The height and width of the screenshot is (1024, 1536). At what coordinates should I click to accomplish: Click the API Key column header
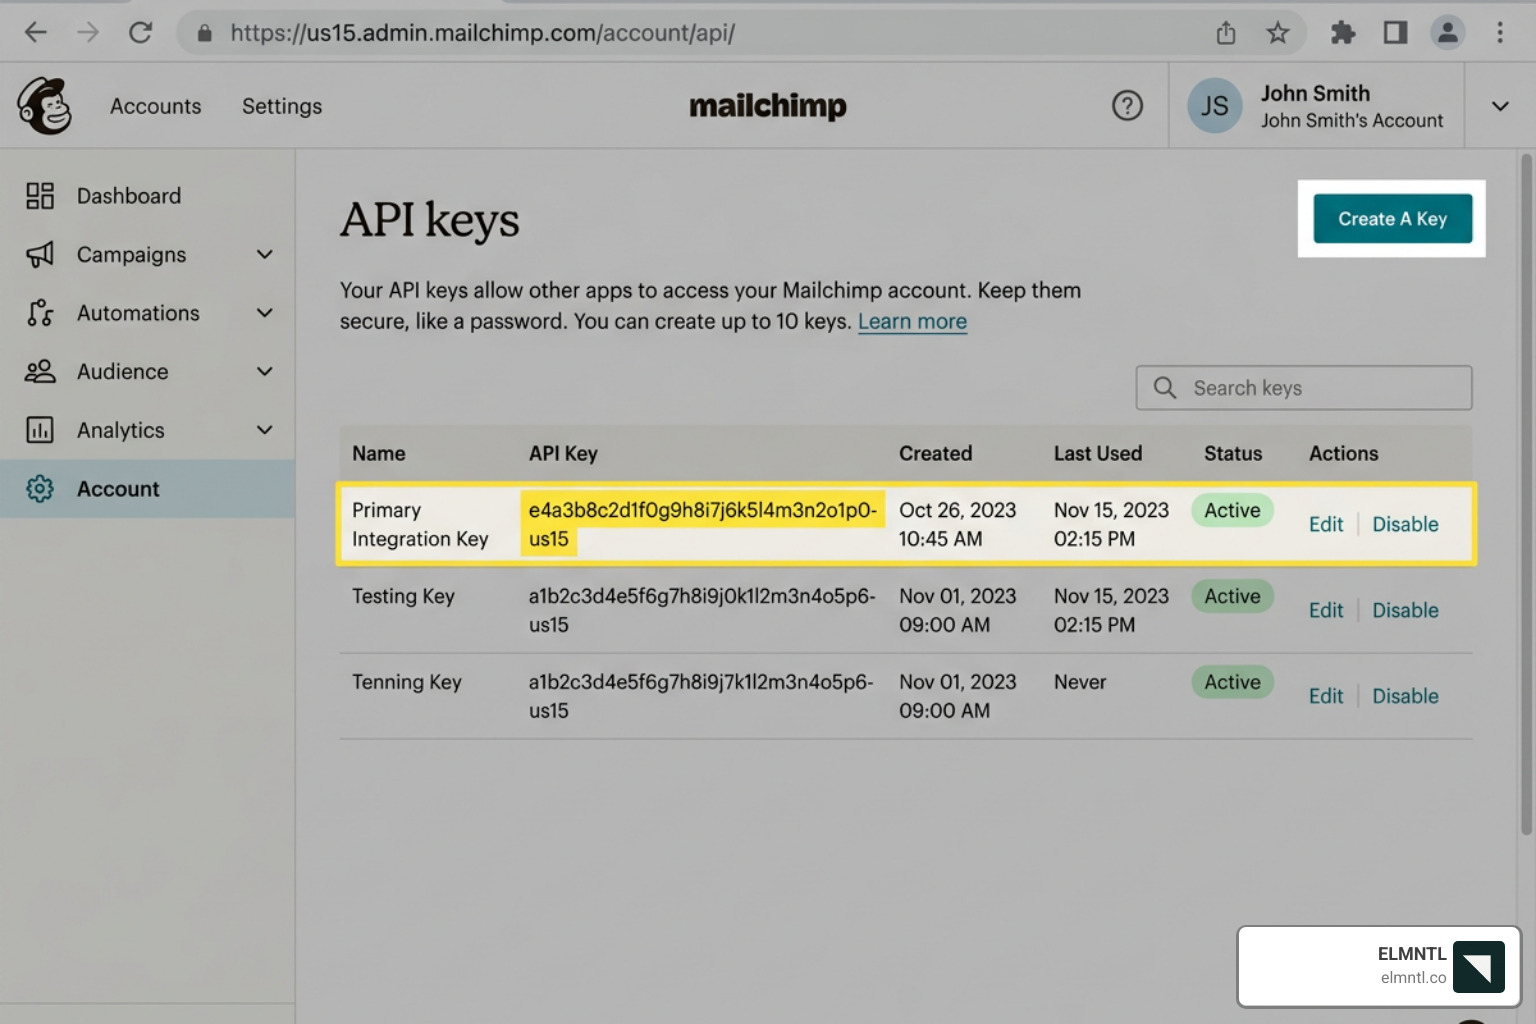pyautogui.click(x=563, y=453)
